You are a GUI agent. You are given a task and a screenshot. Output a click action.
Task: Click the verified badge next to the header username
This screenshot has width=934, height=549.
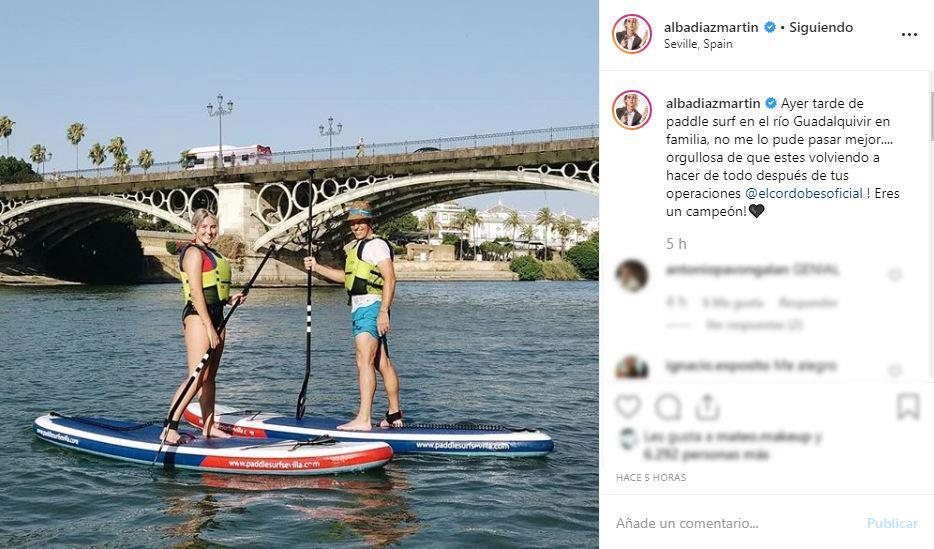(x=770, y=27)
